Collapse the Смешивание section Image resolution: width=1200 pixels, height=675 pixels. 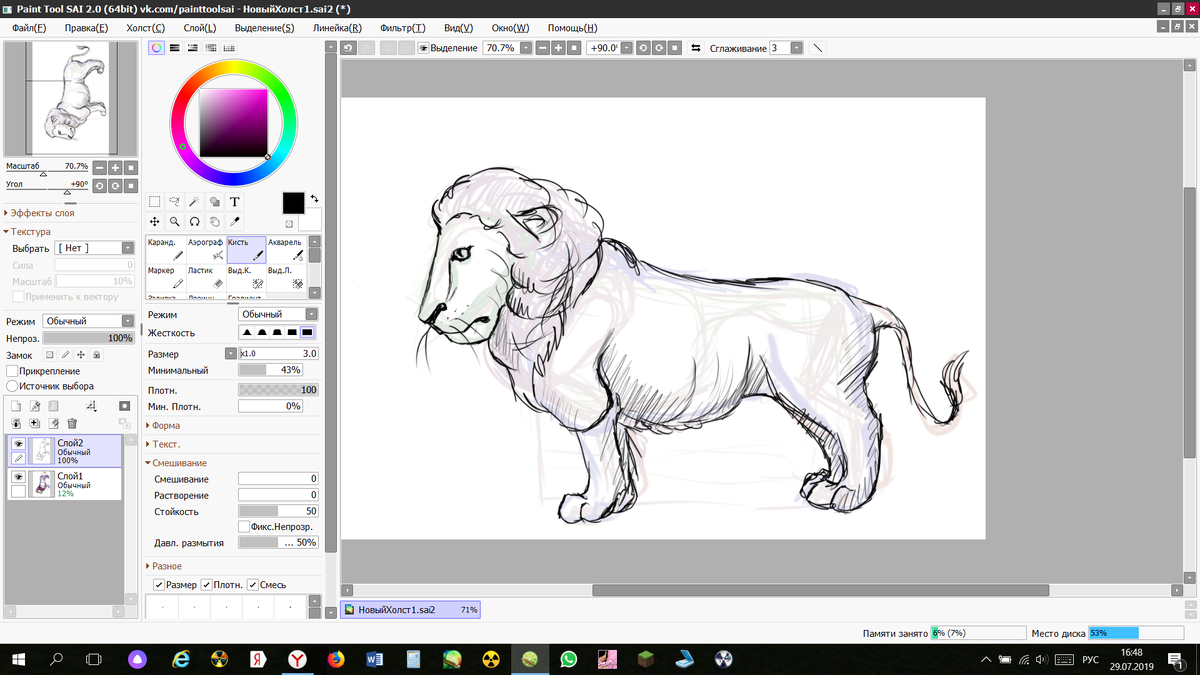click(x=177, y=463)
